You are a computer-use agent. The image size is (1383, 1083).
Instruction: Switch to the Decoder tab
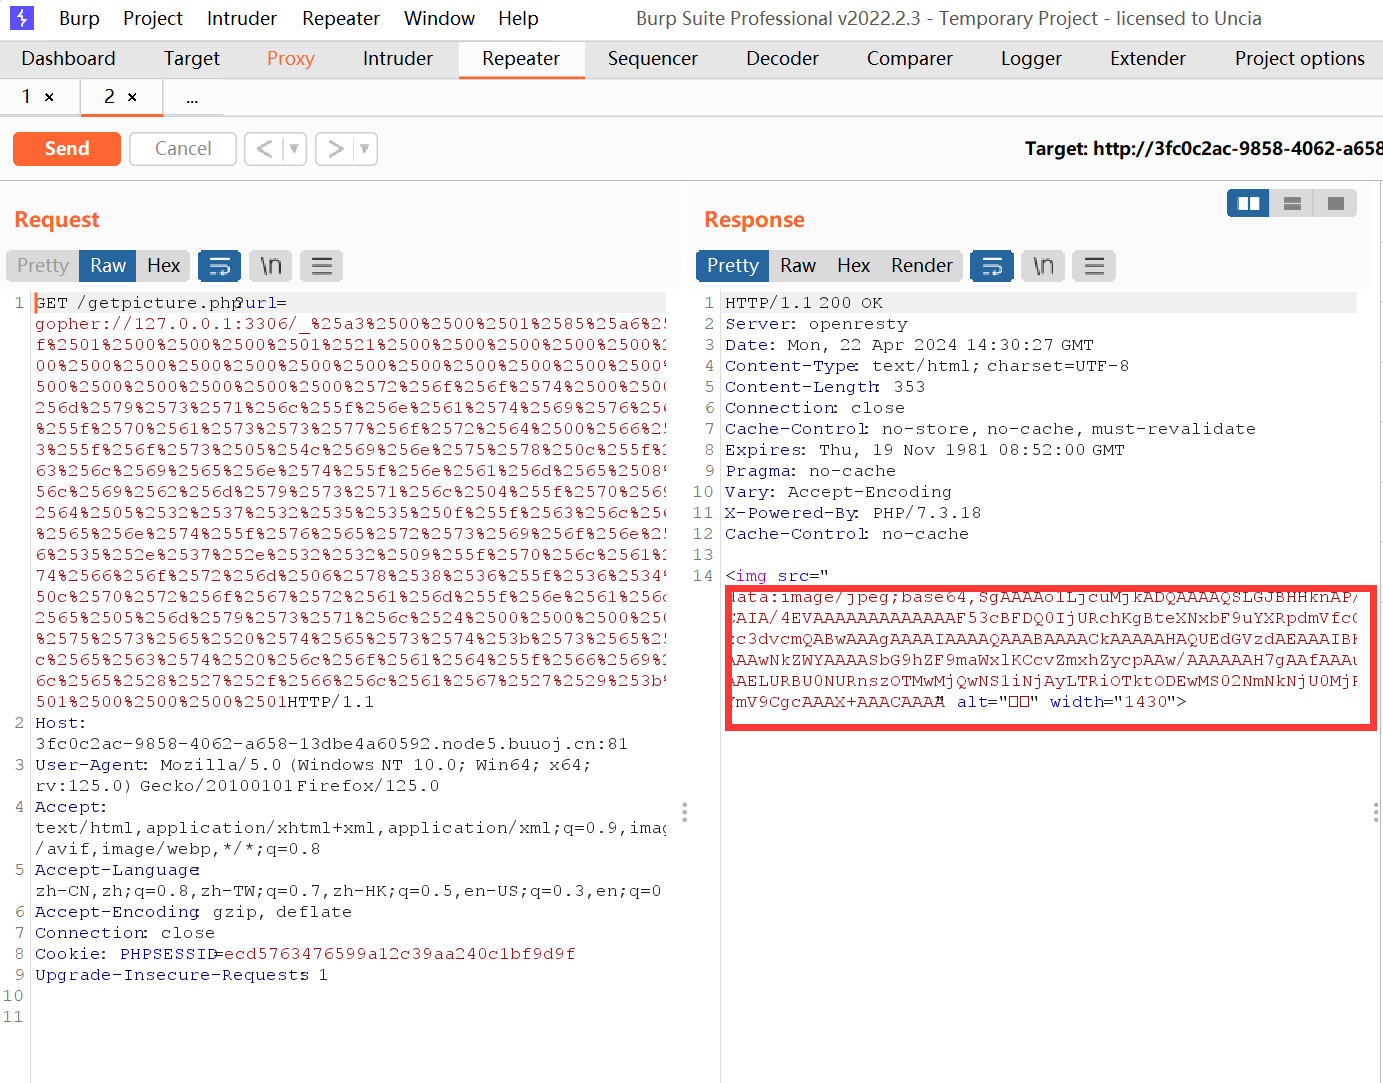782,59
